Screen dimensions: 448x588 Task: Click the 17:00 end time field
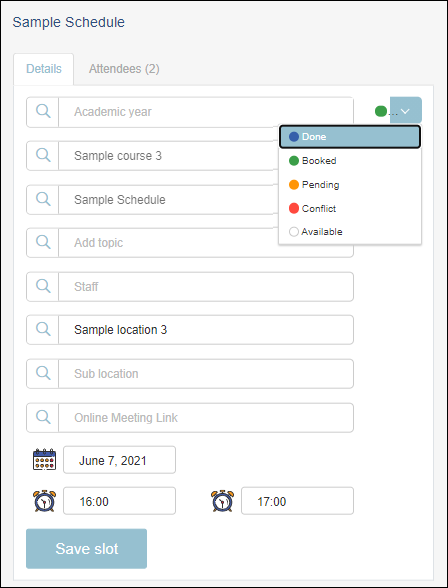[297, 501]
